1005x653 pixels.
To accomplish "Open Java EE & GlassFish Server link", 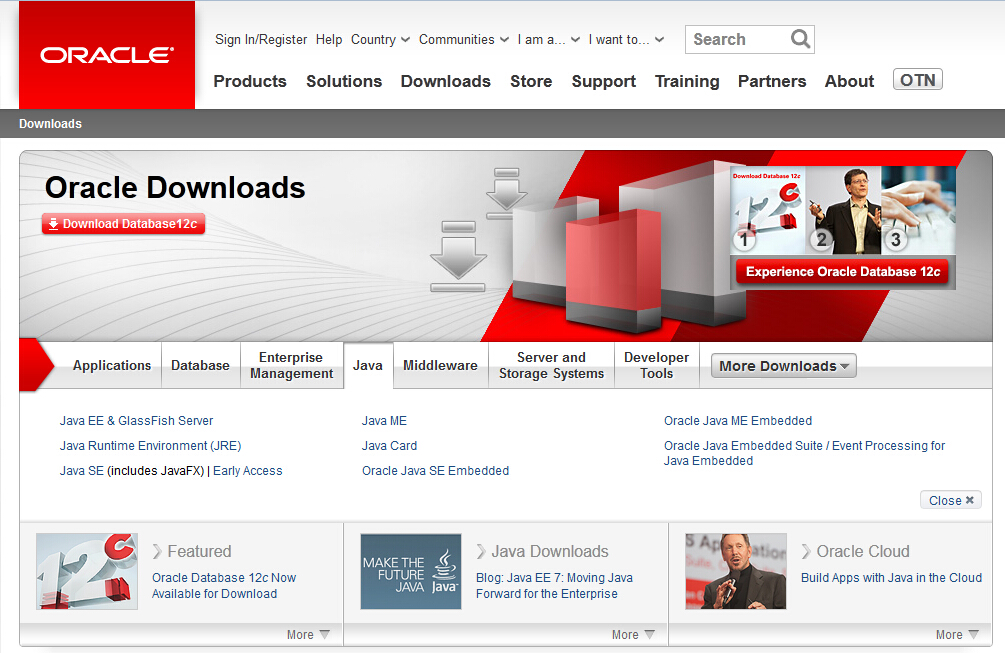I will pyautogui.click(x=137, y=421).
